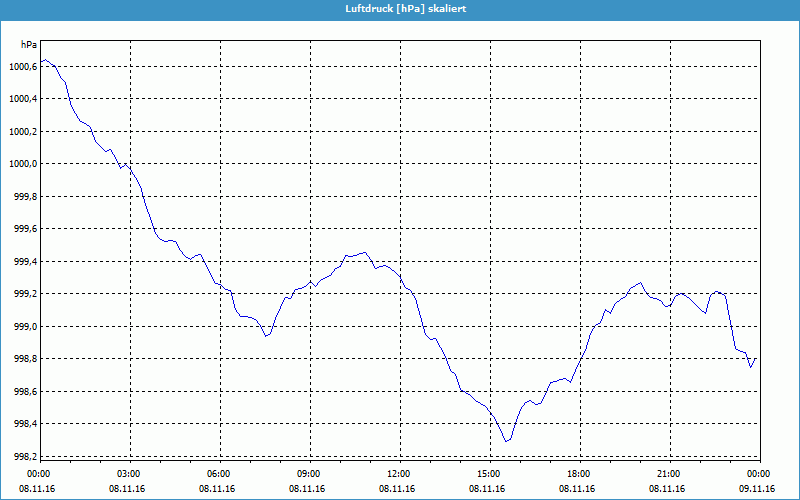
Task: Click the 999,4 y-axis label
Action: click(x=24, y=262)
